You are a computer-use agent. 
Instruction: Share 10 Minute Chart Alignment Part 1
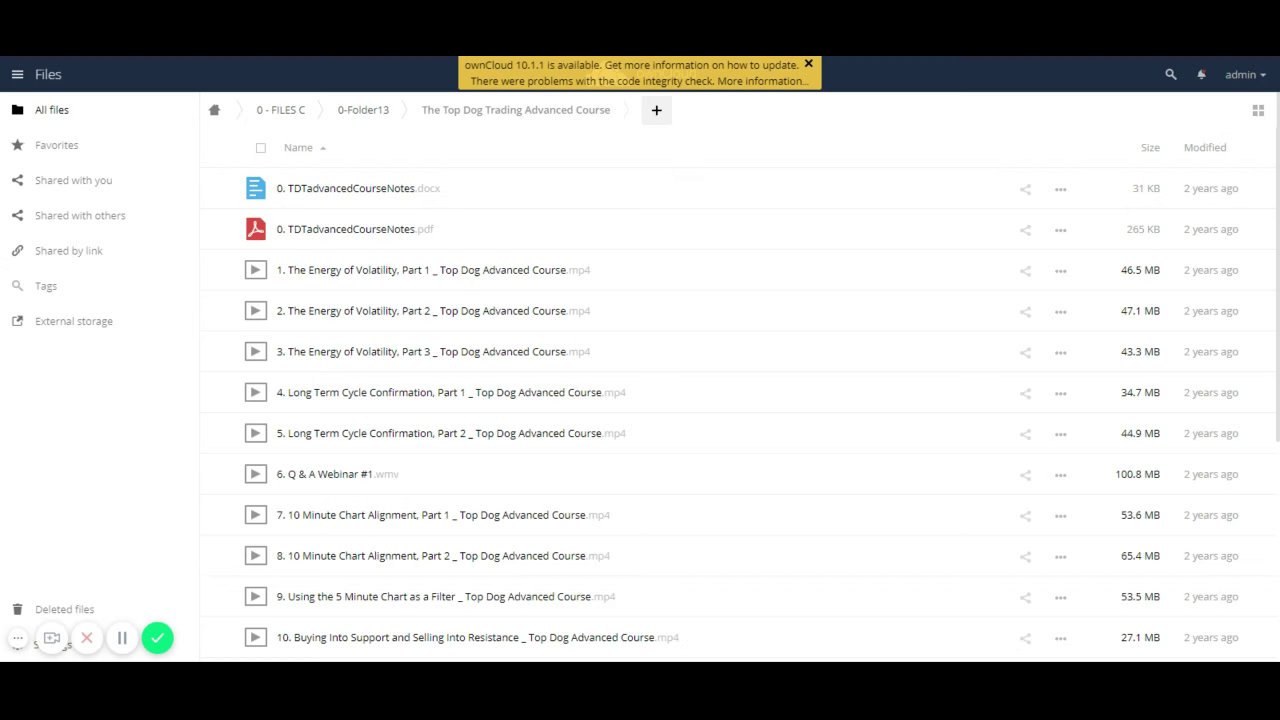pos(1025,516)
